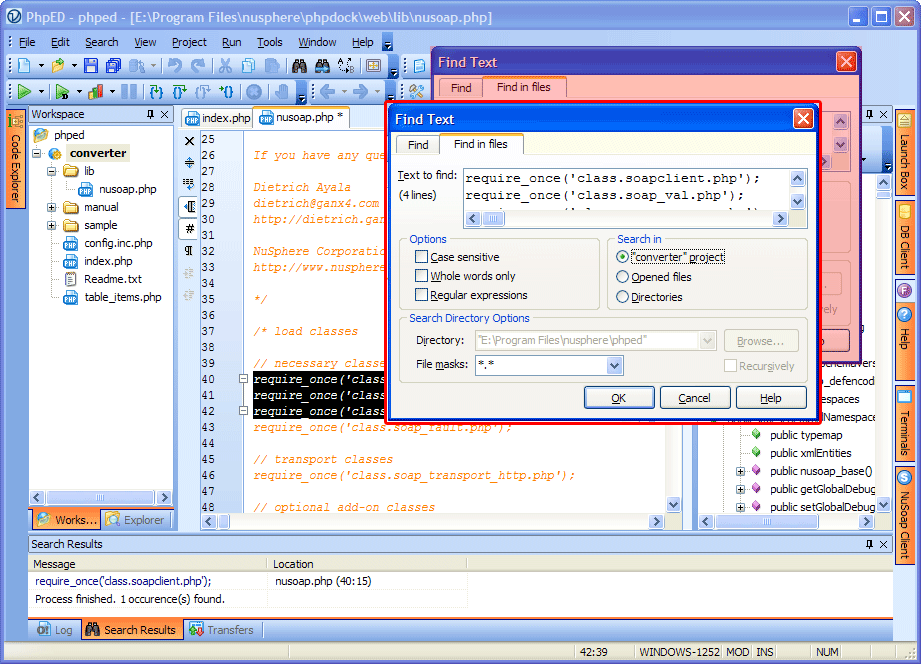Pin the Workspace panel
The image size is (921, 664).
tap(150, 114)
